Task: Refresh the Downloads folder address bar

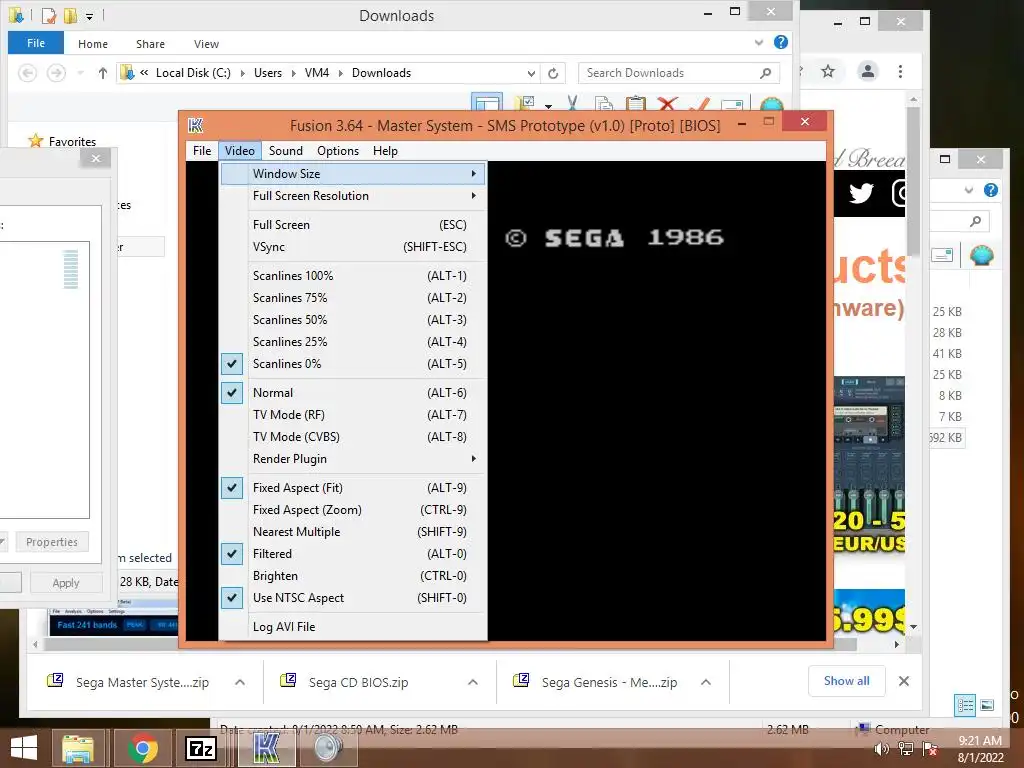Action: [x=553, y=73]
